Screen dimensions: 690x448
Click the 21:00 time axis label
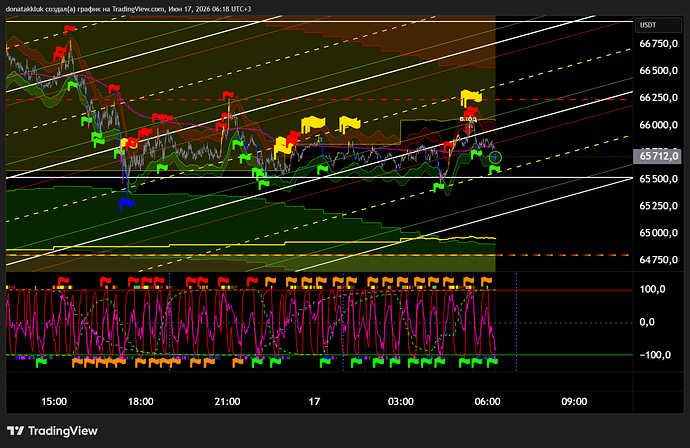[227, 402]
